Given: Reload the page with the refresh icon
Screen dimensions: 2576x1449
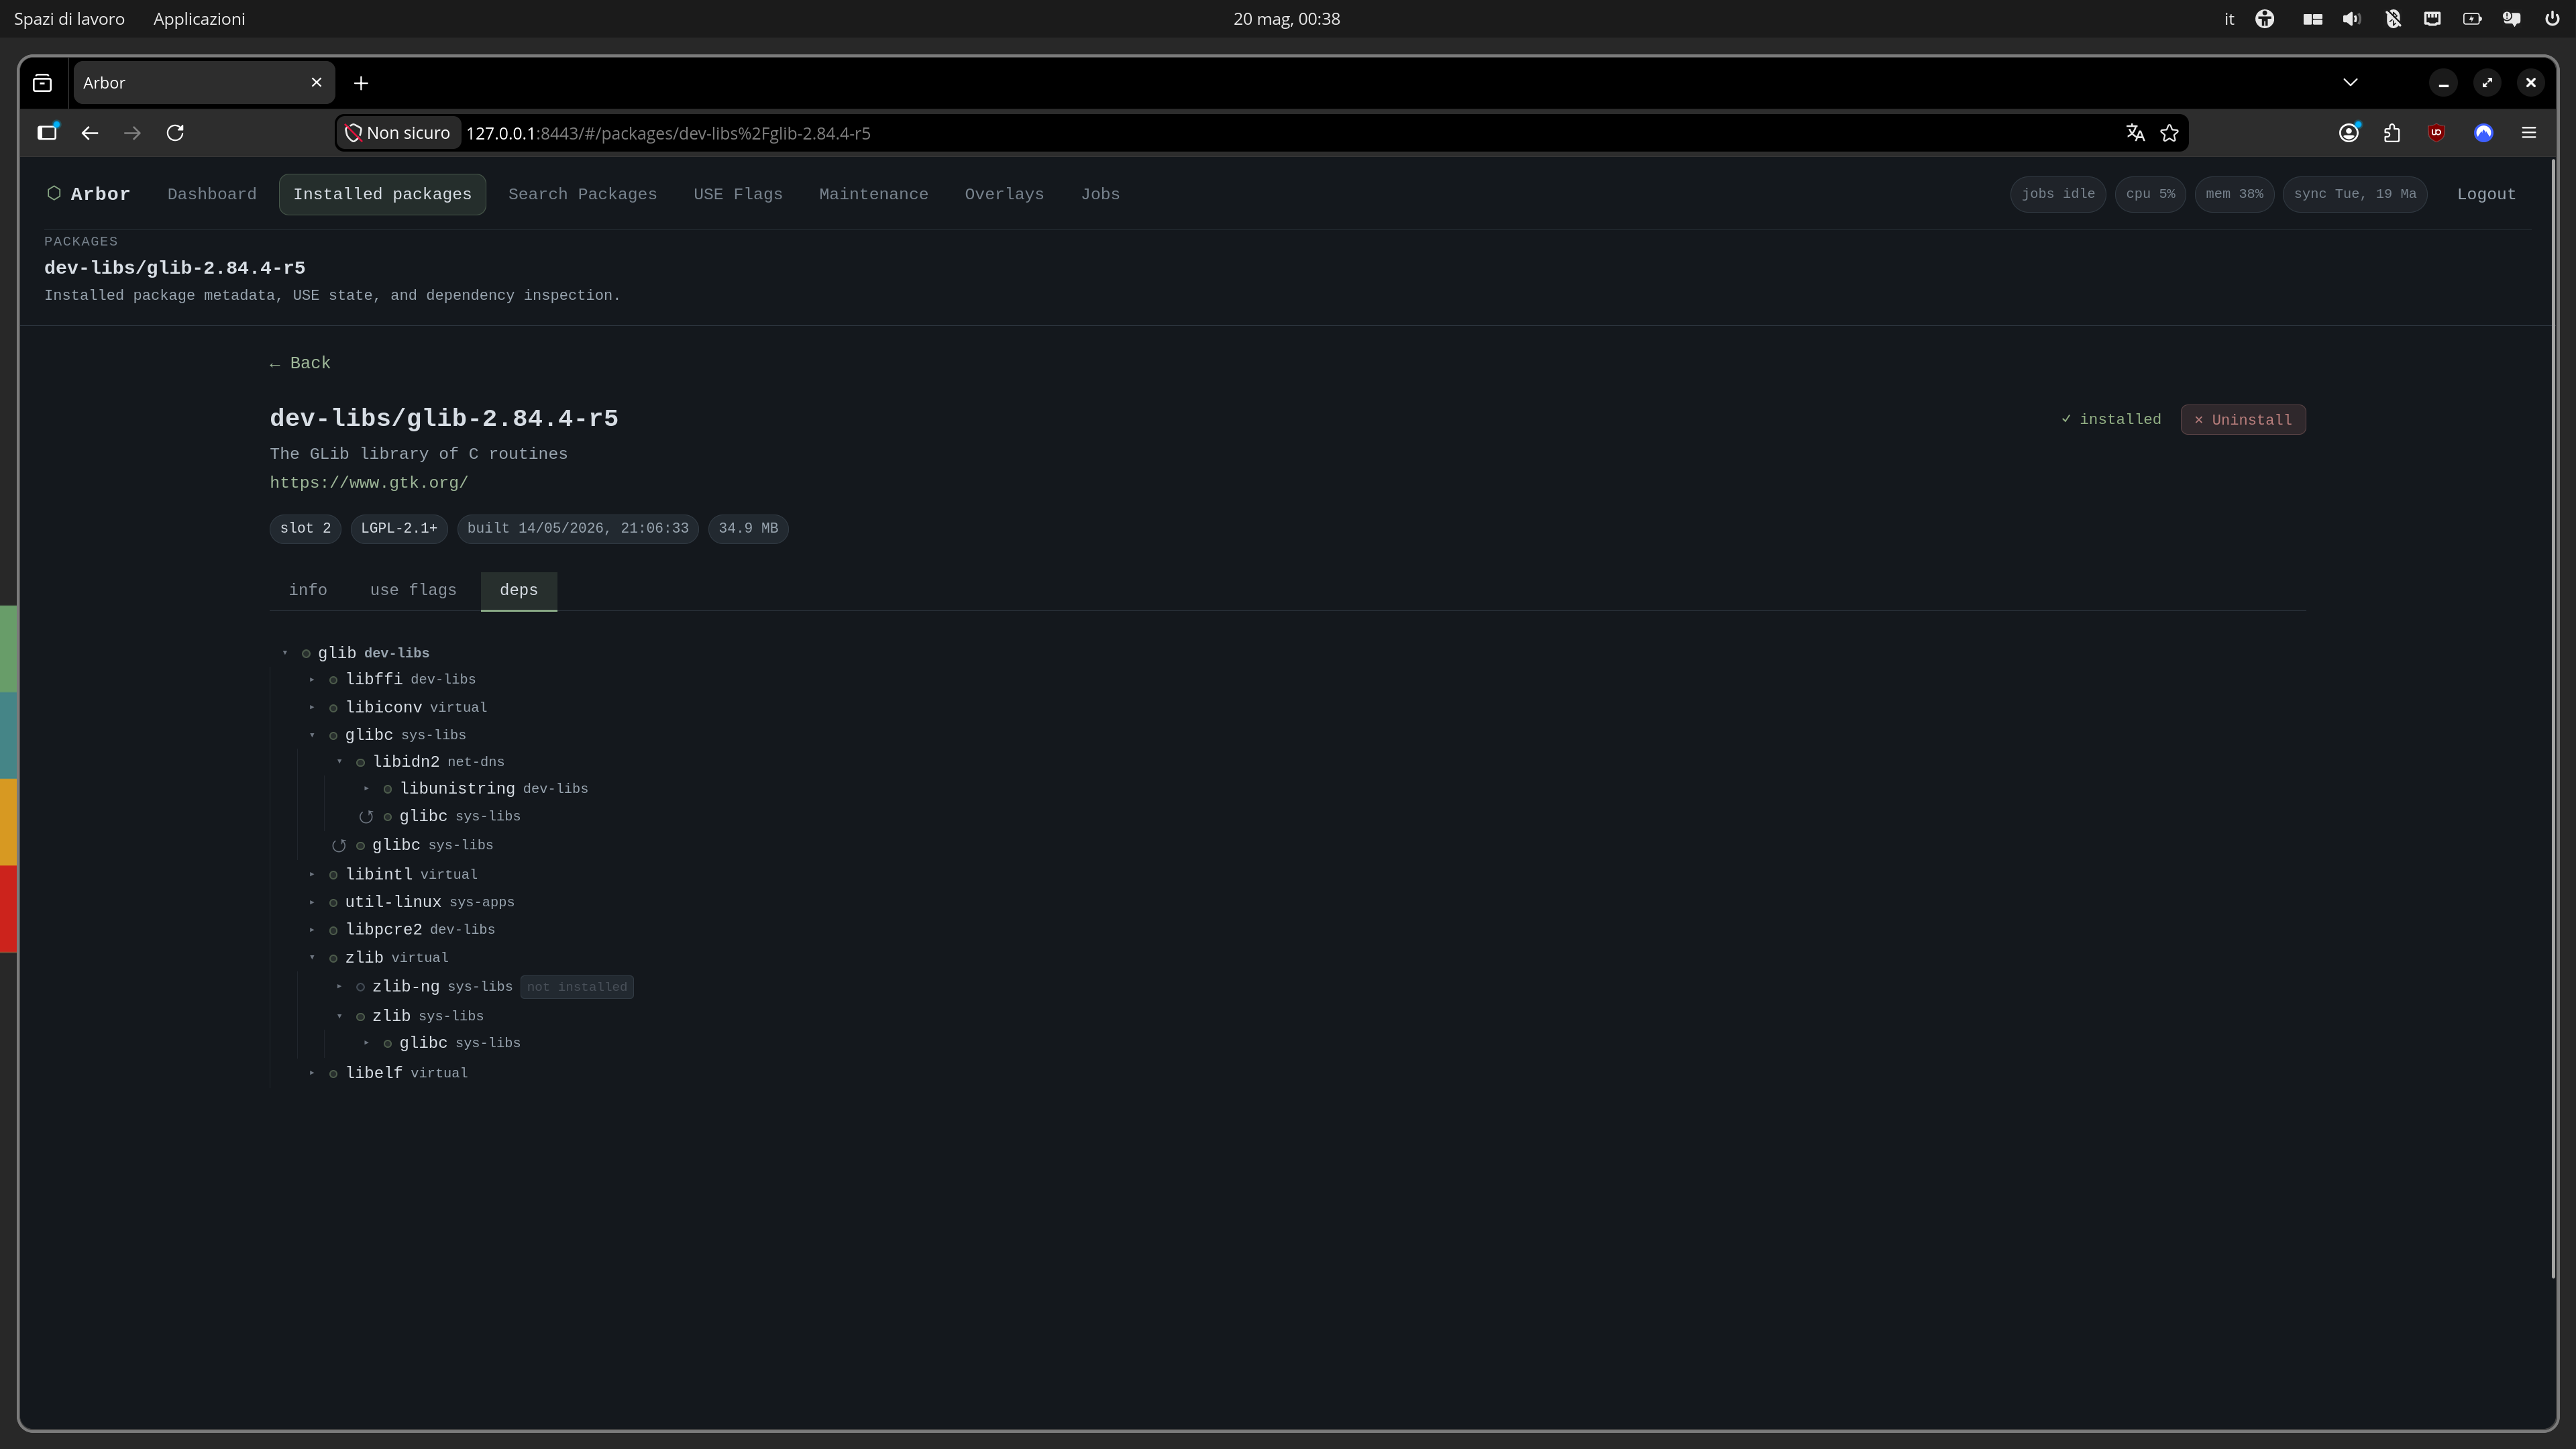Looking at the screenshot, I should coord(175,133).
